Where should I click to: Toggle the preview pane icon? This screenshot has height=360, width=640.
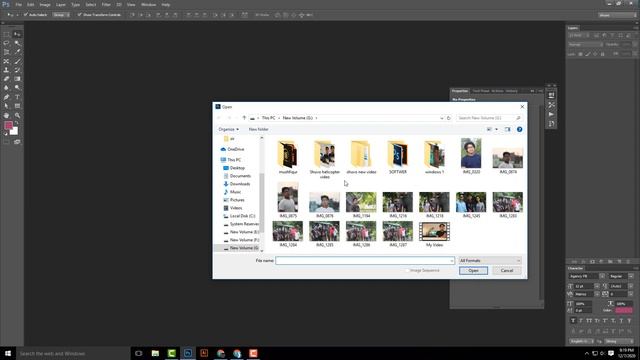(x=507, y=129)
